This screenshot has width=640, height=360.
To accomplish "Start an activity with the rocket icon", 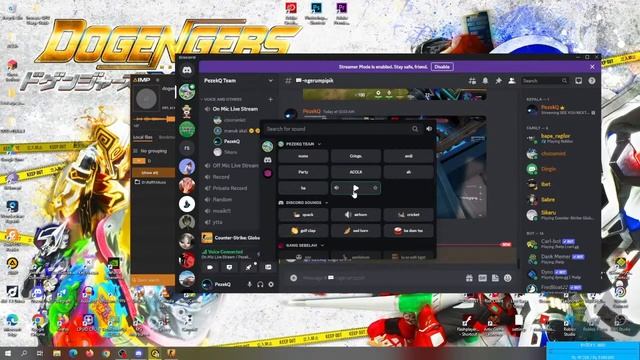I will 249,267.
